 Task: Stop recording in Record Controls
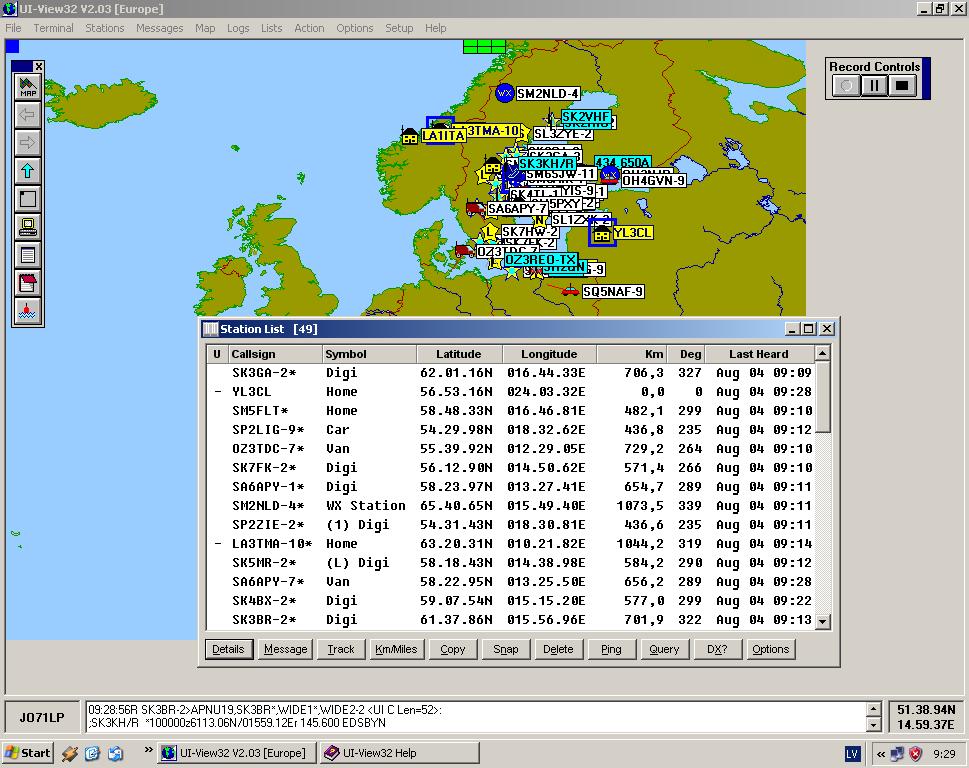point(902,86)
